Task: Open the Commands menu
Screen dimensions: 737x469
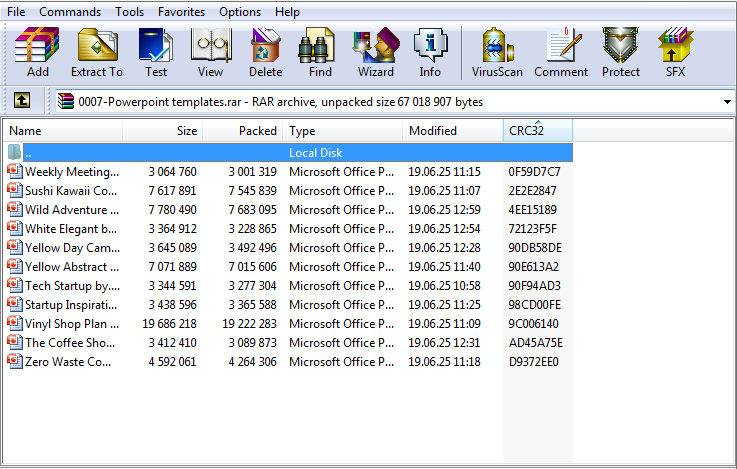Action: (70, 12)
